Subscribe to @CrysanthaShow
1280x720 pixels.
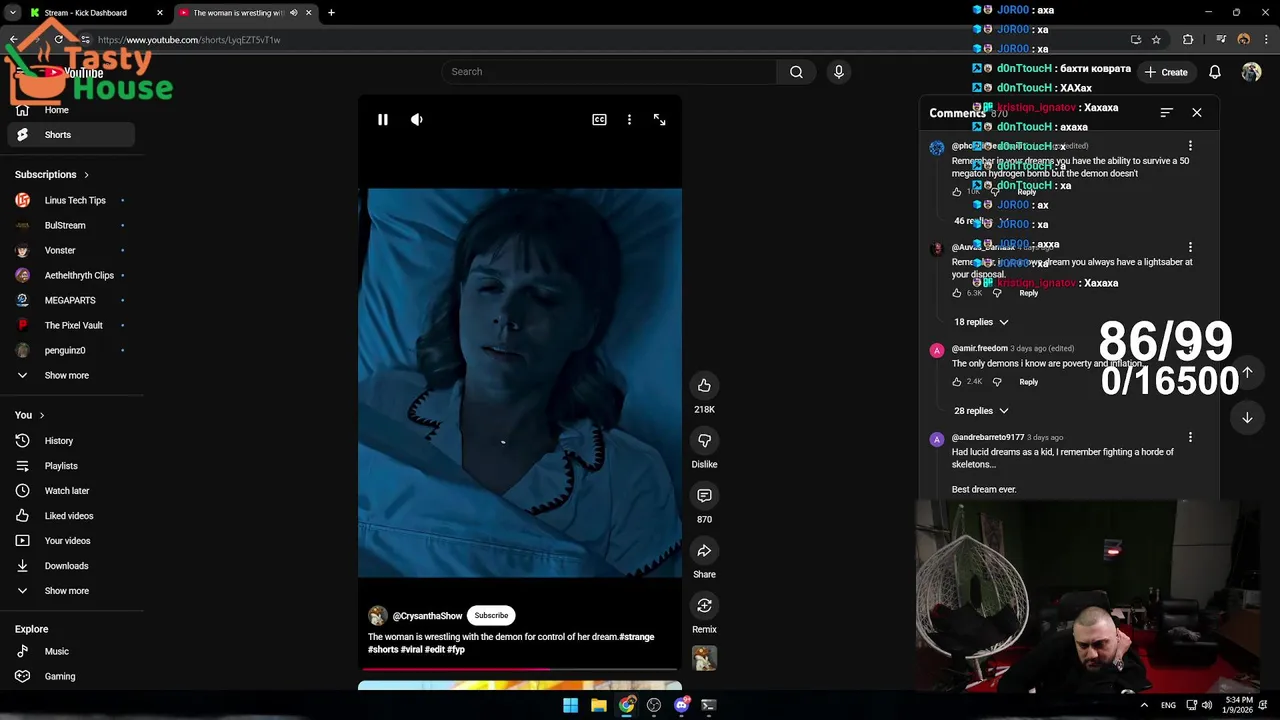tap(491, 616)
